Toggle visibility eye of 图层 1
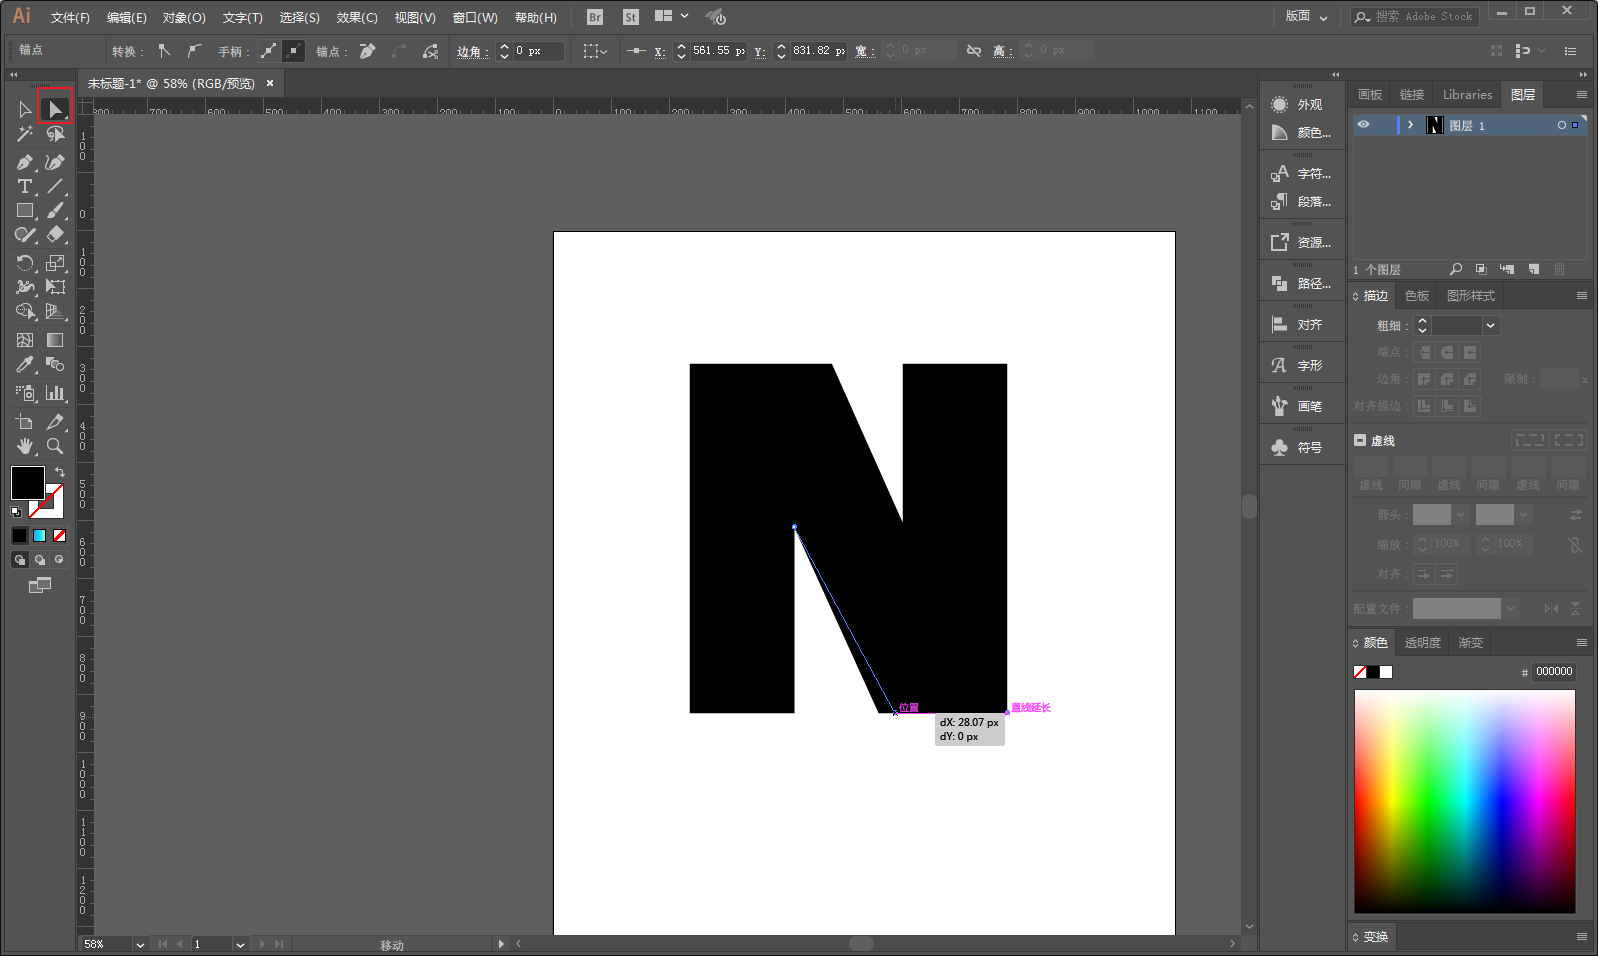Image resolution: width=1598 pixels, height=956 pixels. pyautogui.click(x=1363, y=125)
